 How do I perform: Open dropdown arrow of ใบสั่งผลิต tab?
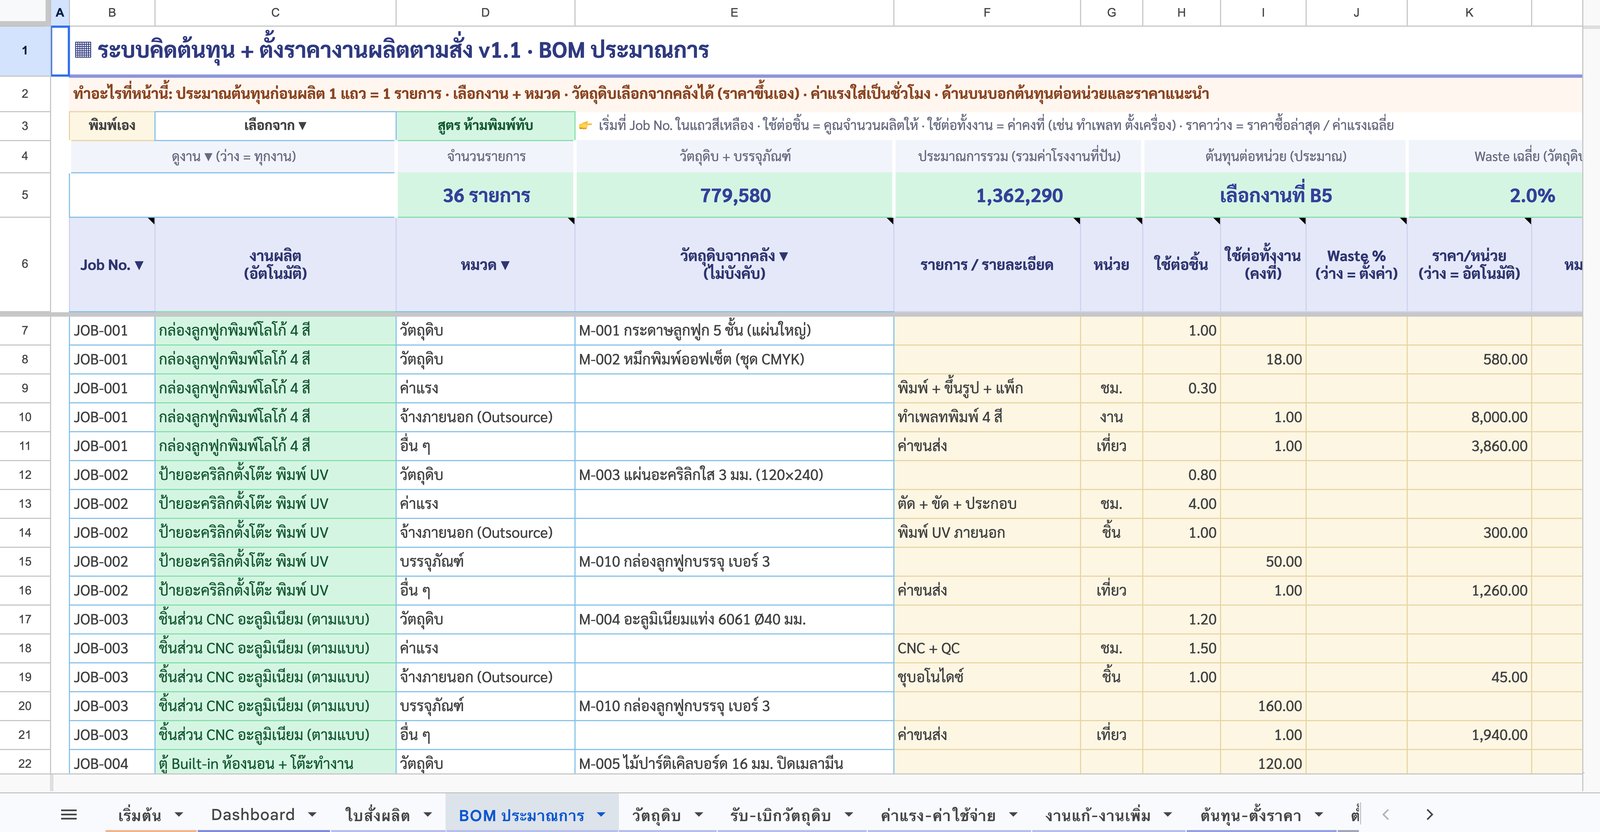pos(428,815)
